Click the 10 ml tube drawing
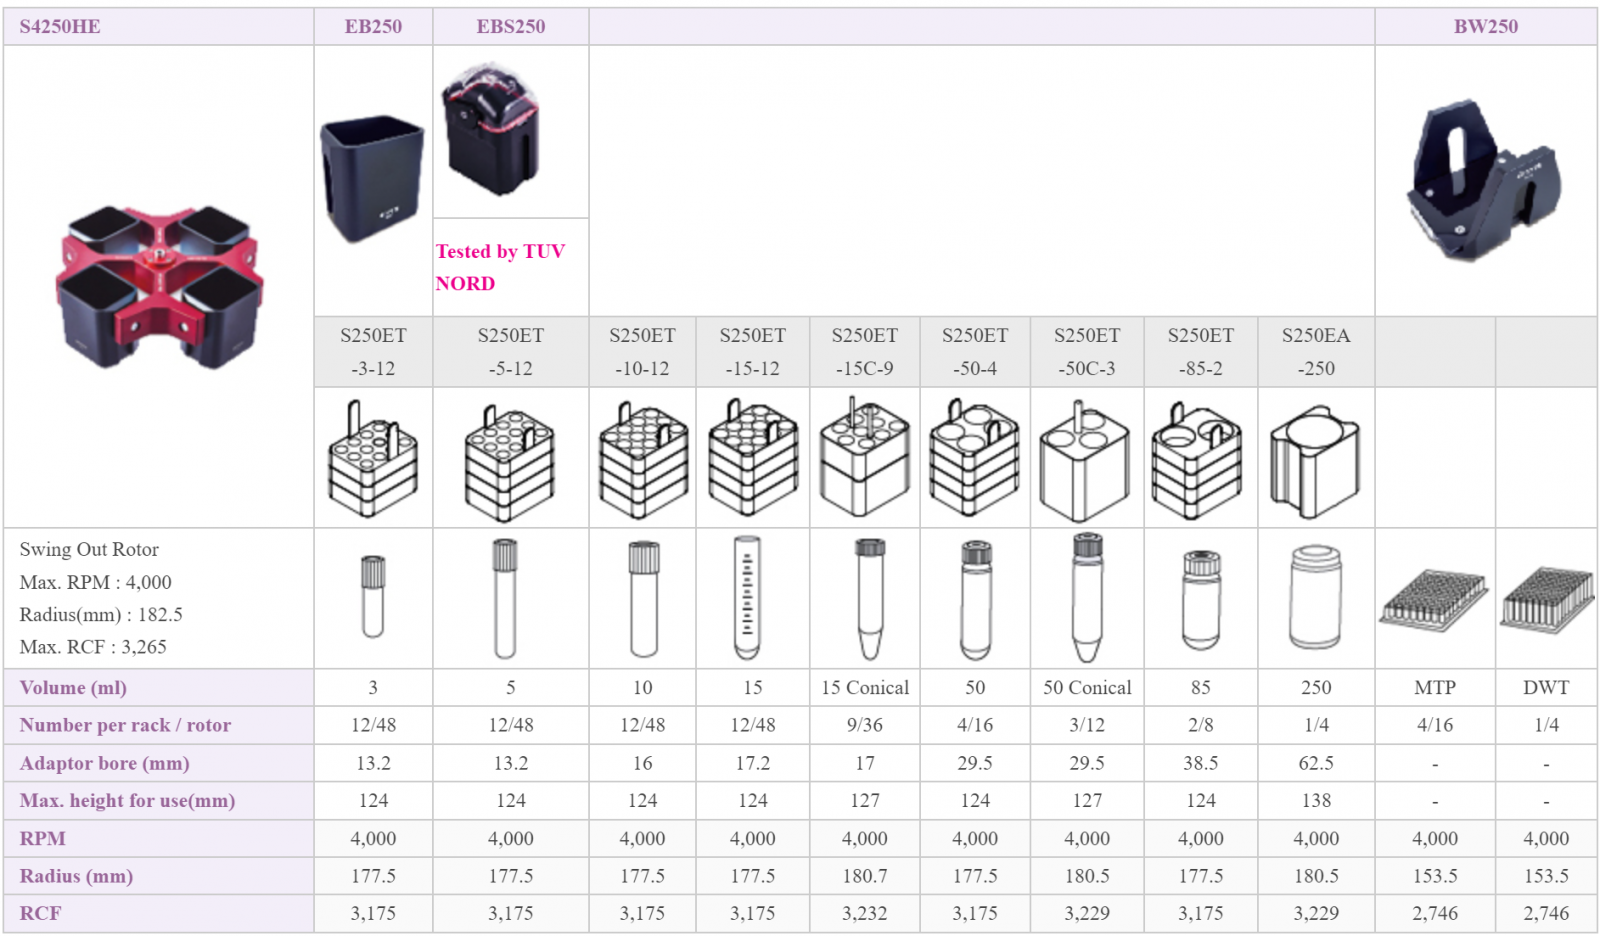Viewport: 1600px width, 936px height. pos(643,598)
